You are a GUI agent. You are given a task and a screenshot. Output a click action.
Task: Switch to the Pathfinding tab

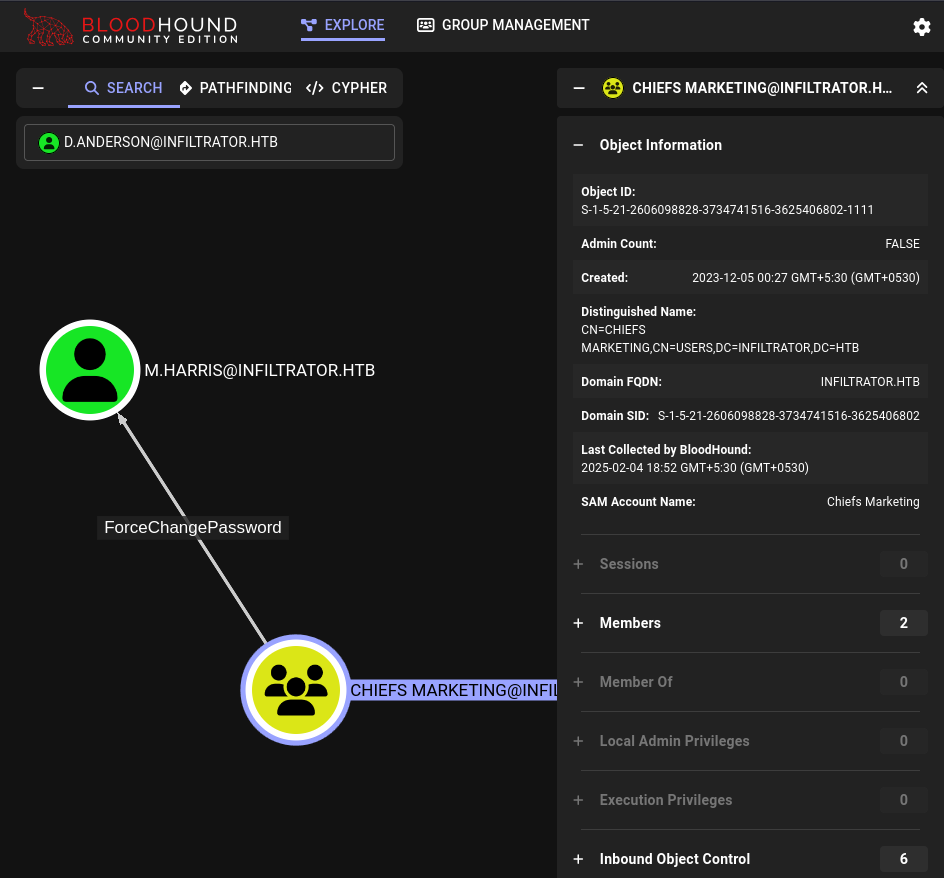tap(235, 88)
